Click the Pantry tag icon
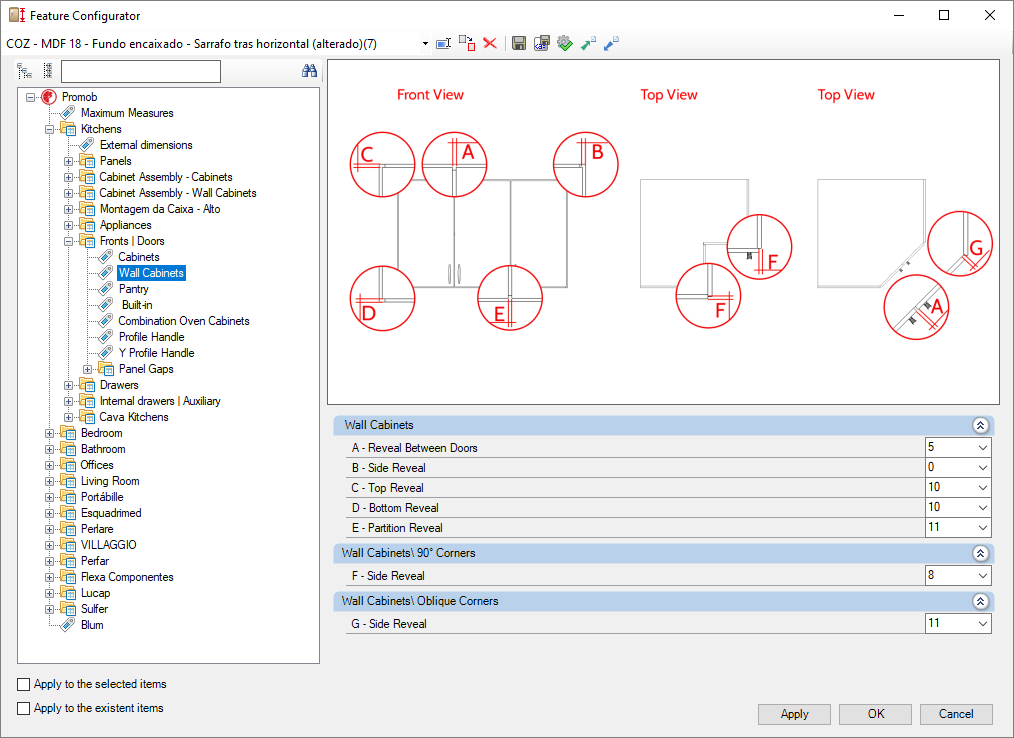Viewport: 1014px width, 738px height. (105, 289)
